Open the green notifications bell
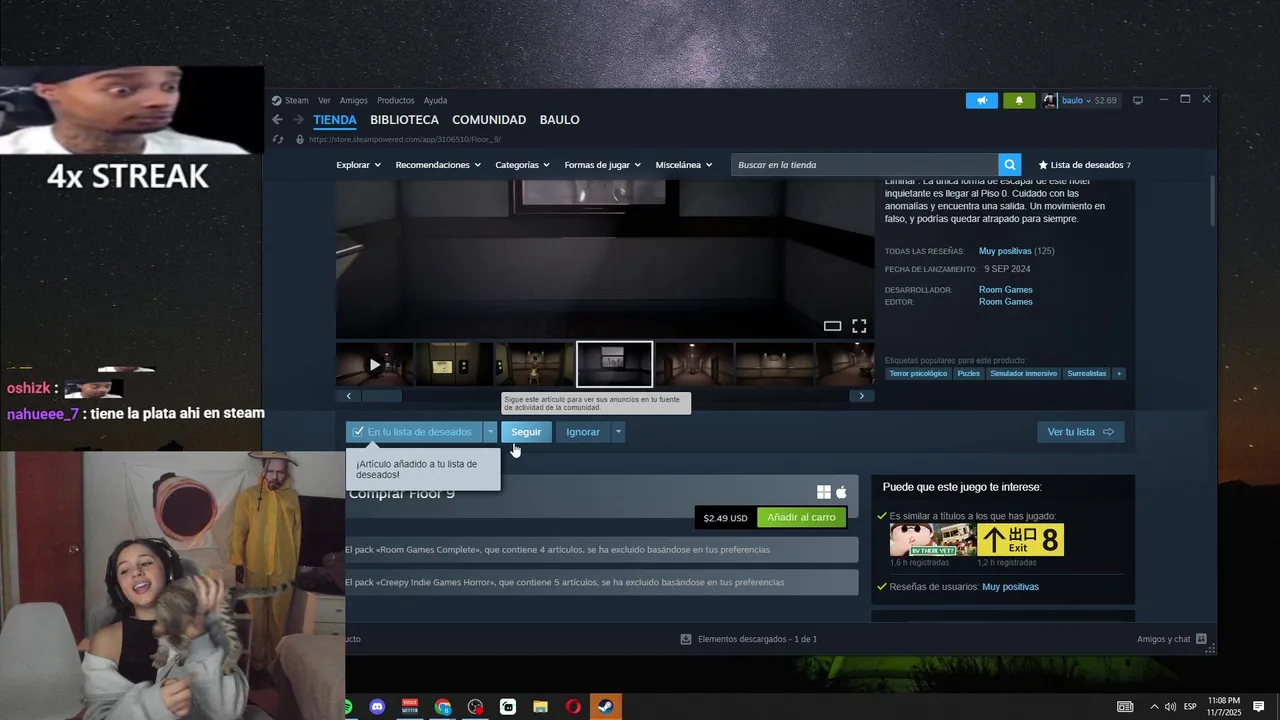 click(x=1019, y=100)
